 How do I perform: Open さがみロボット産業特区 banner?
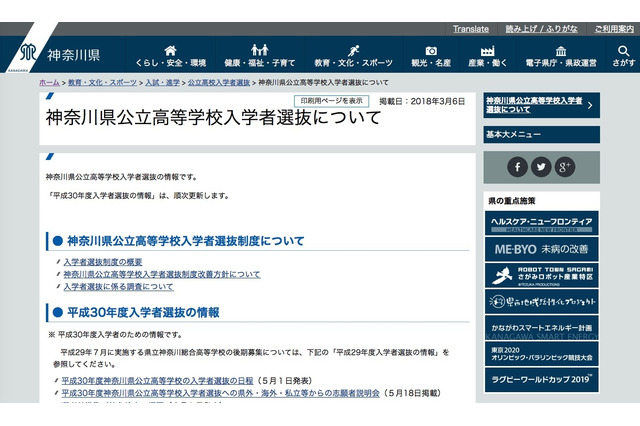[x=541, y=275]
